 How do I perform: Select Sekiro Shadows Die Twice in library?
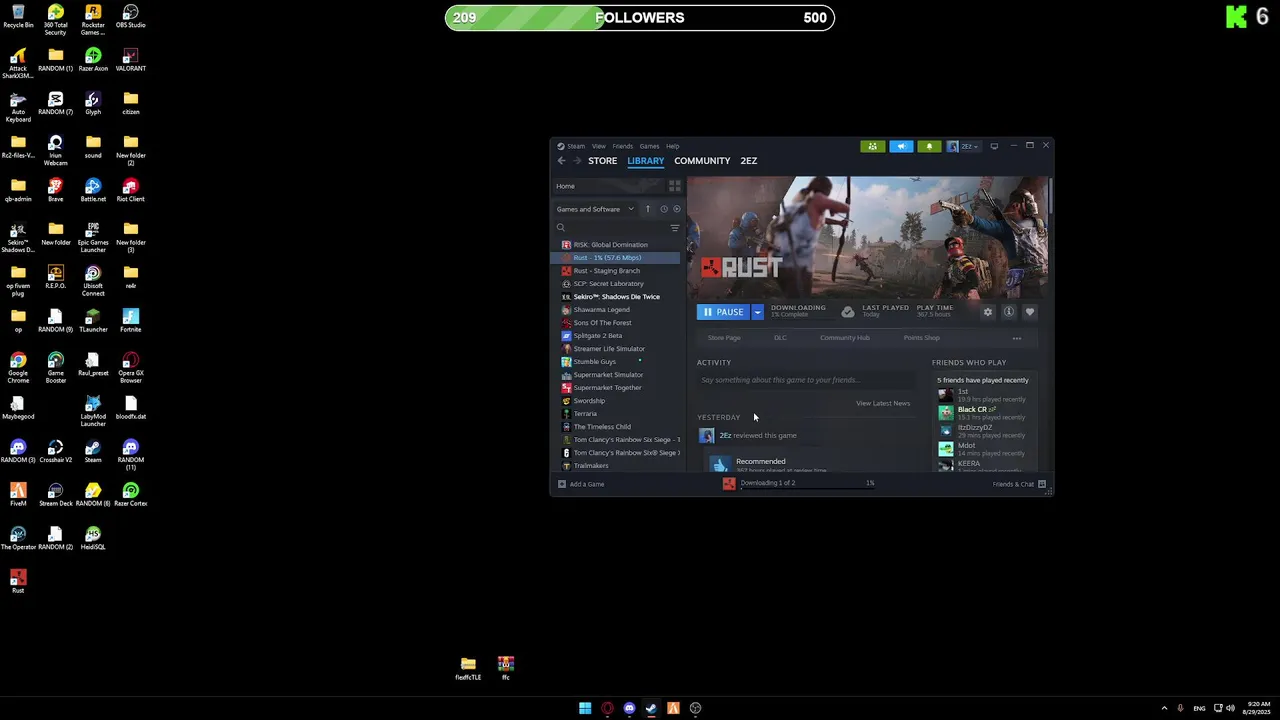[616, 297]
